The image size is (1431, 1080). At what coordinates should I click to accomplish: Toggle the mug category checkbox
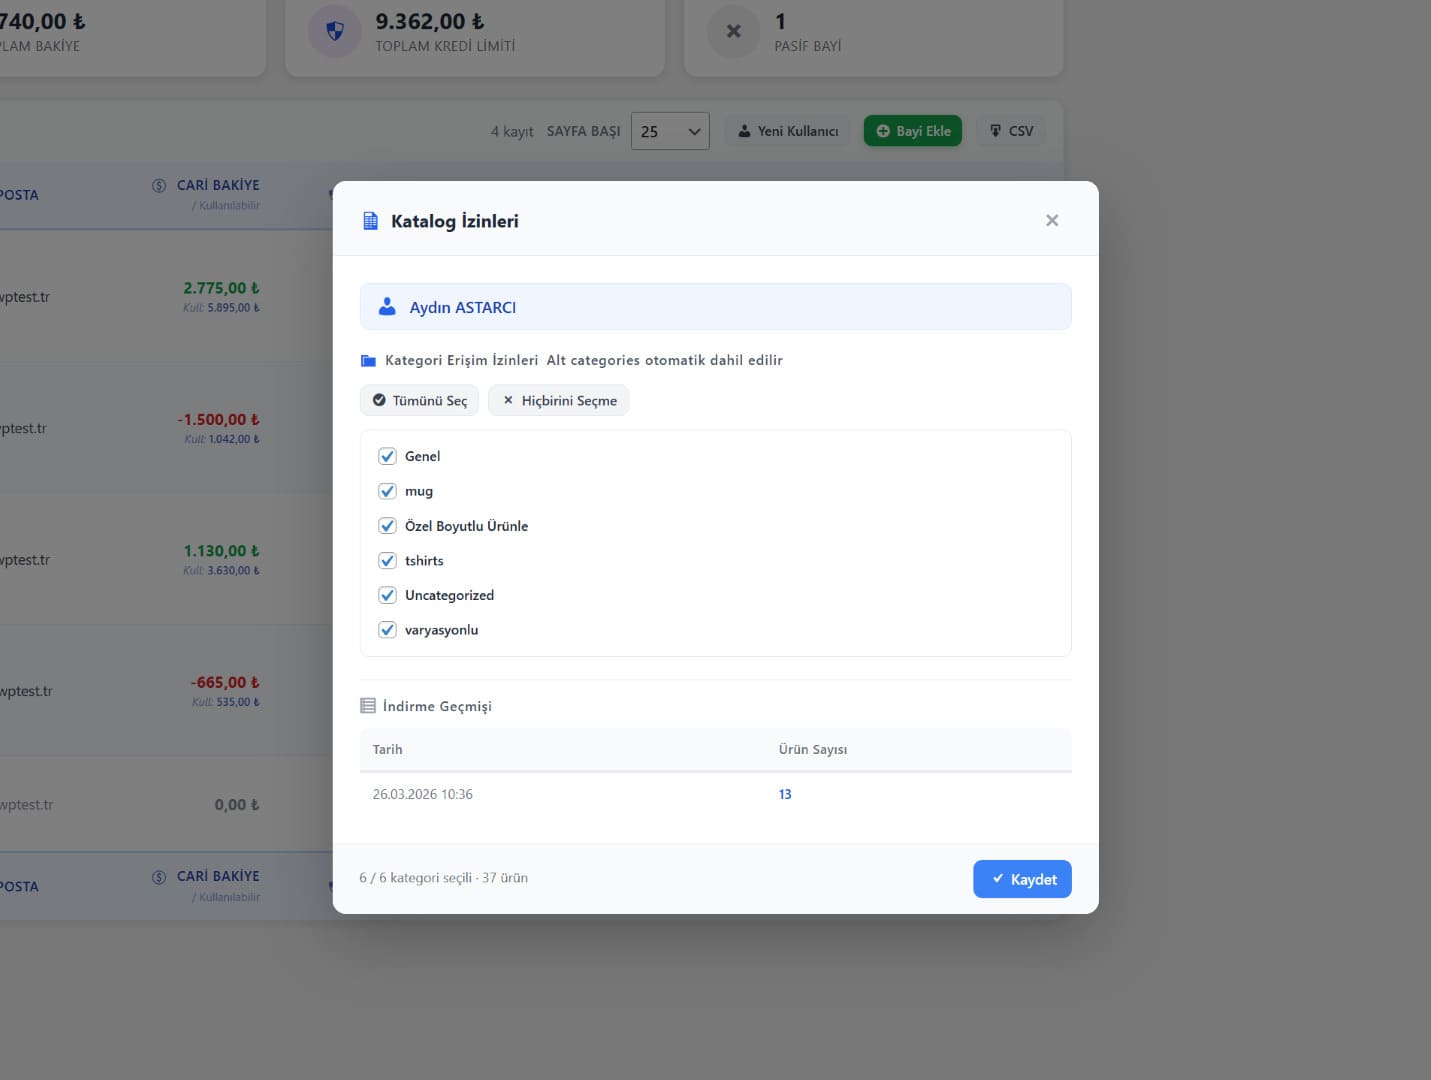(387, 491)
